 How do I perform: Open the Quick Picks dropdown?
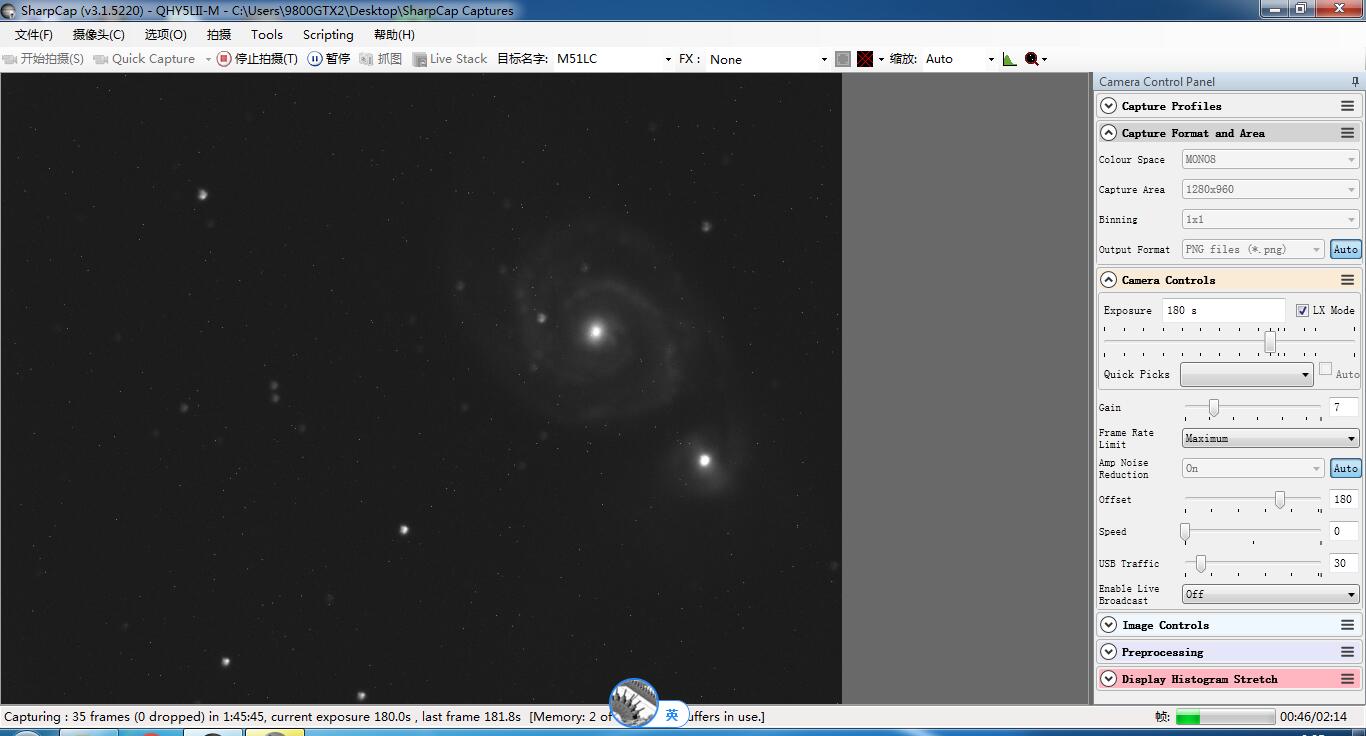click(x=1246, y=374)
